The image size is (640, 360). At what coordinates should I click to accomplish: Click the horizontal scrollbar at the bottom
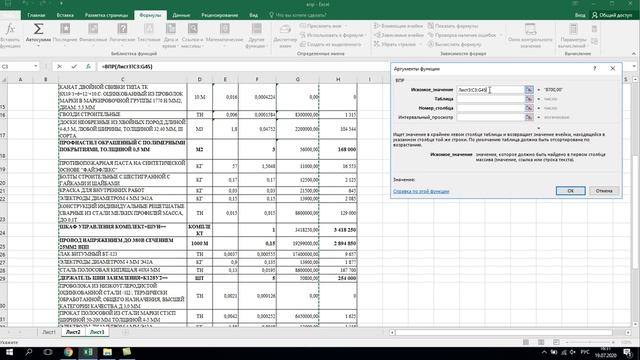[510, 333]
